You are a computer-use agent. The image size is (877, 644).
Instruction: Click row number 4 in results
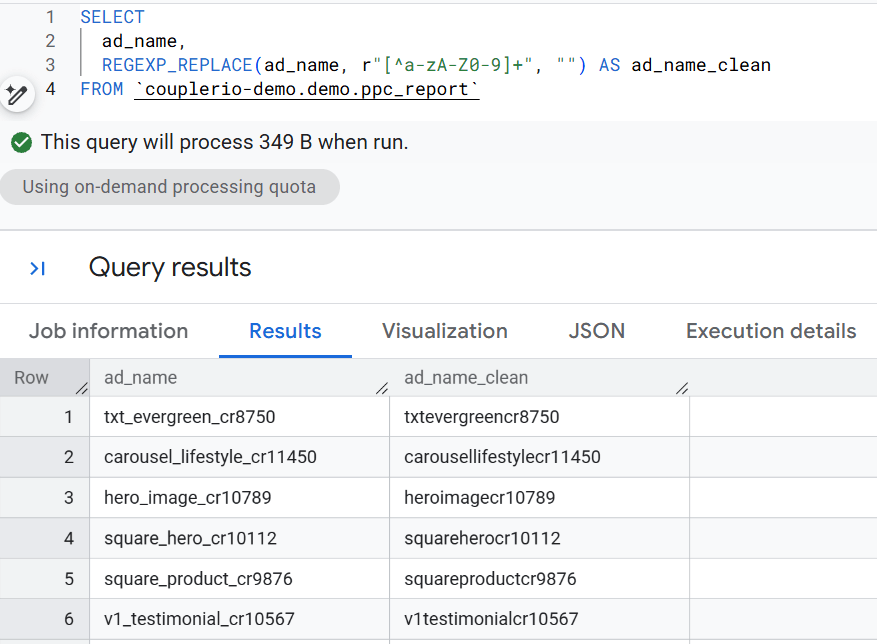45,538
